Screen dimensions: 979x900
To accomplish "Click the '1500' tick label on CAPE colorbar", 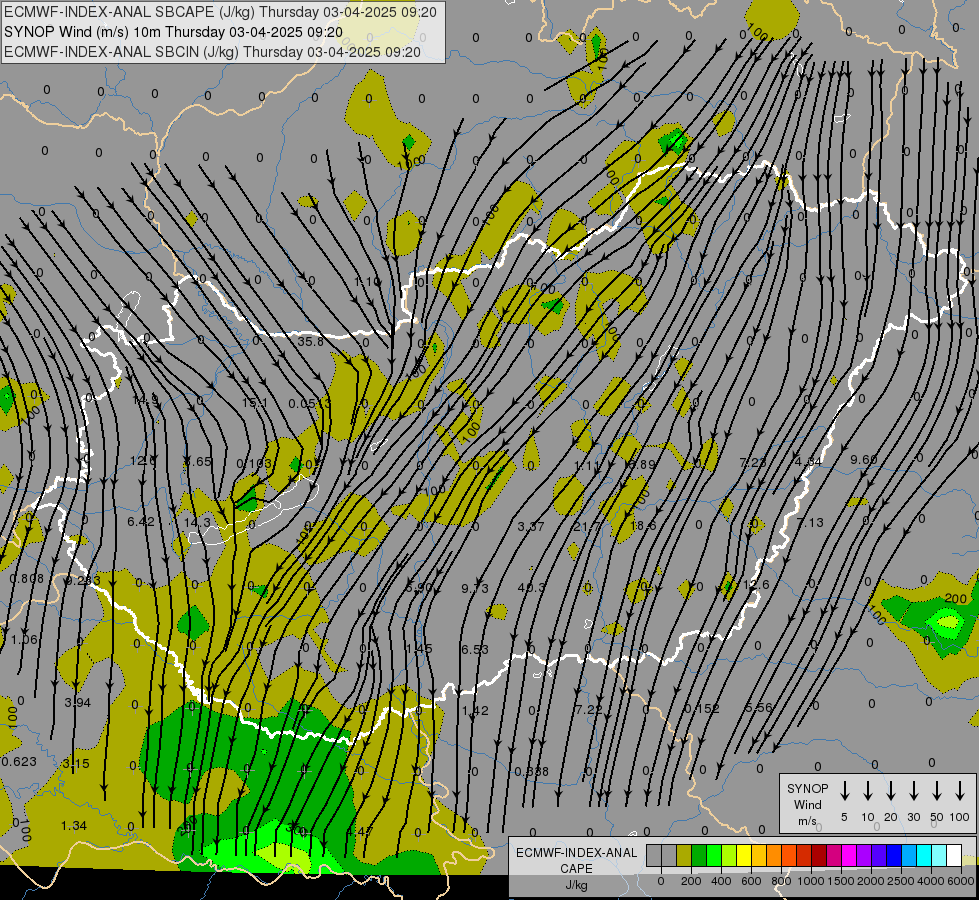I will click(x=841, y=881).
